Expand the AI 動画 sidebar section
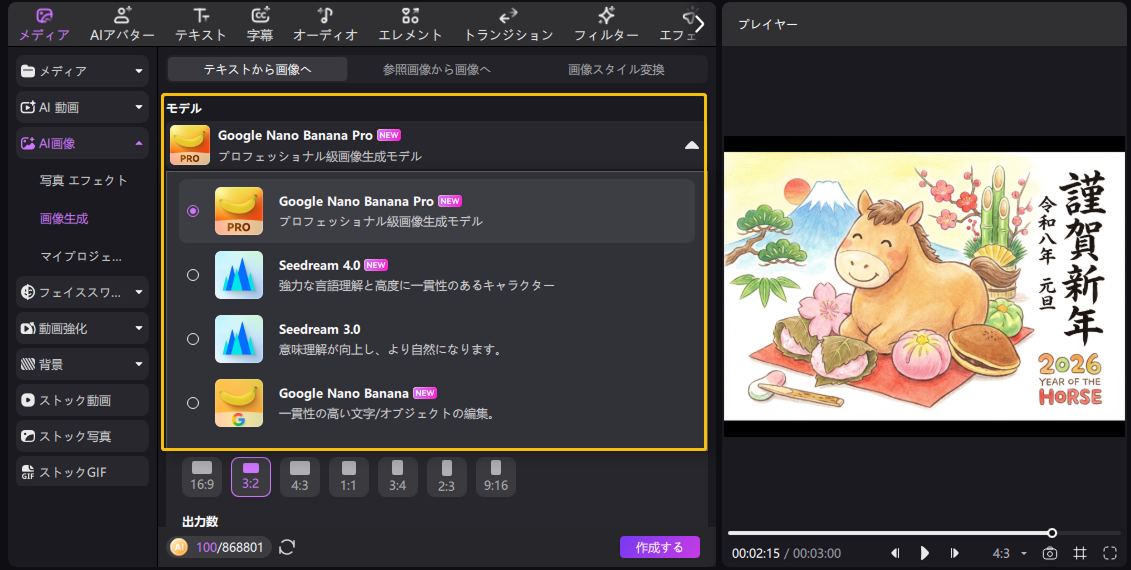This screenshot has width=1131, height=570. [x=138, y=108]
